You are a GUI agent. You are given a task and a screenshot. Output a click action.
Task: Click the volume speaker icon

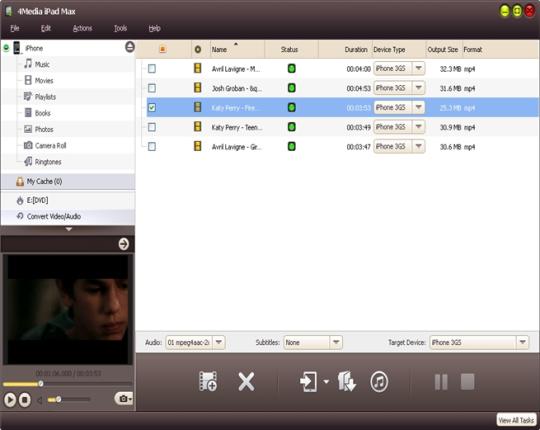pyautogui.click(x=40, y=400)
